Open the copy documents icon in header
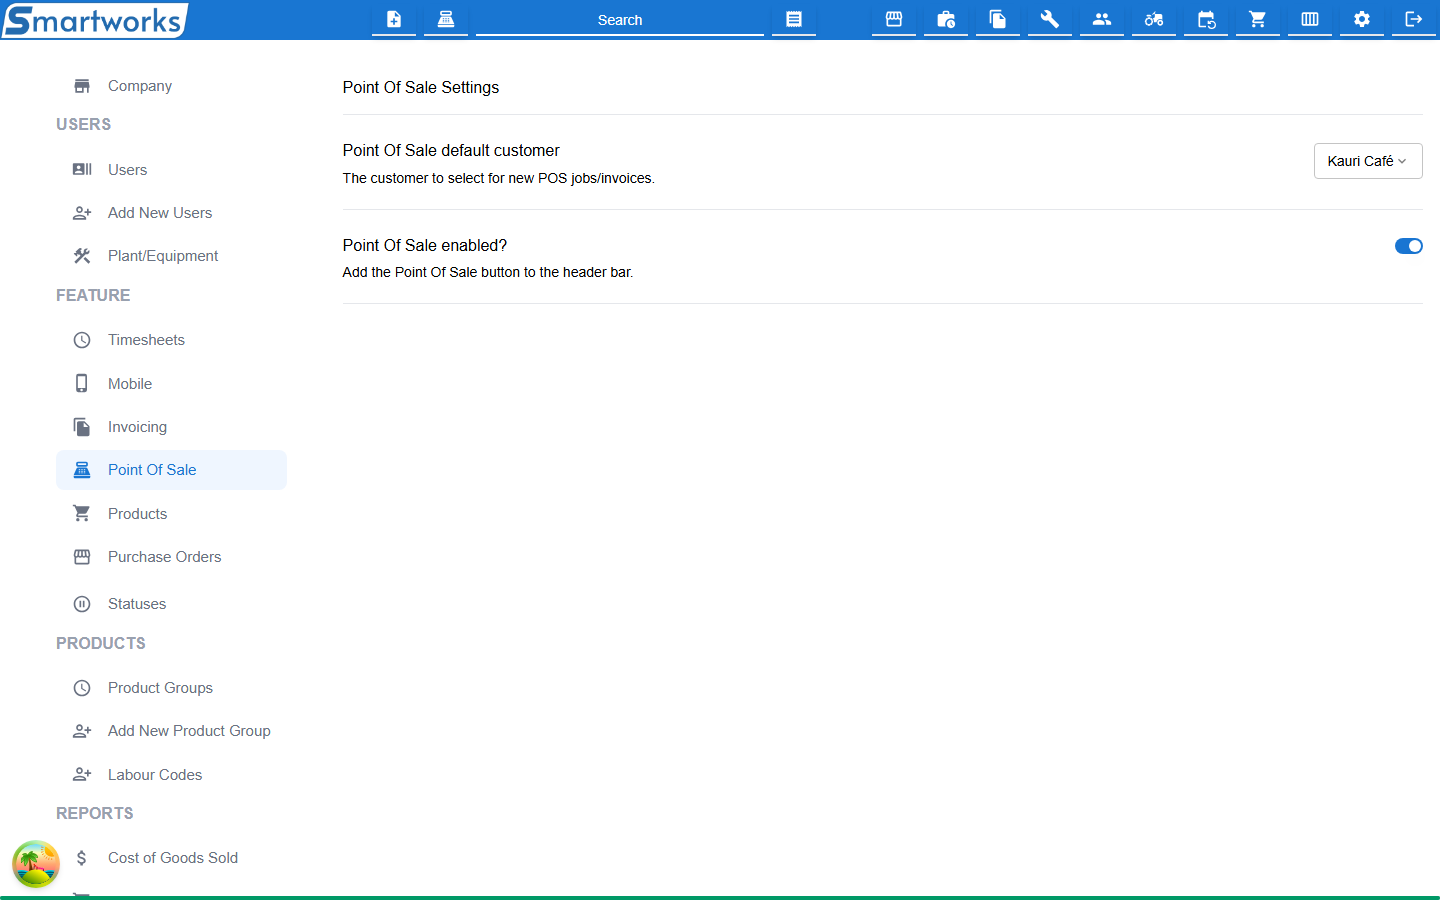1440x900 pixels. pos(998,19)
